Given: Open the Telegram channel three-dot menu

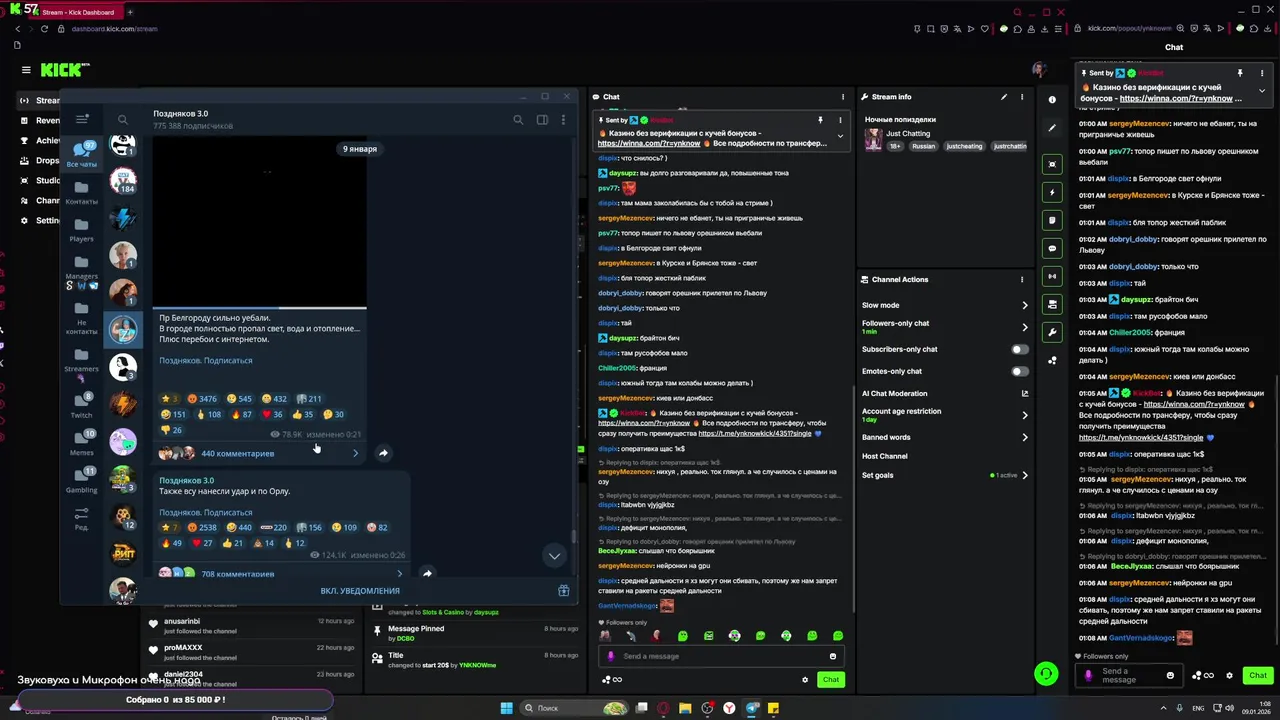Looking at the screenshot, I should (563, 120).
